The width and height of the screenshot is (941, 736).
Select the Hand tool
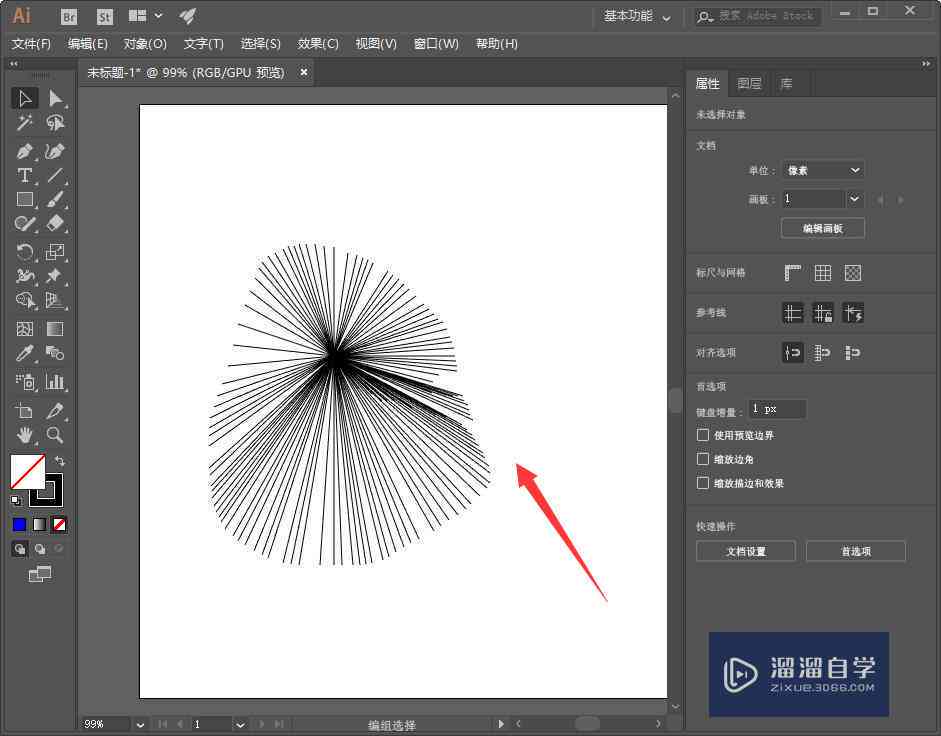pos(25,435)
